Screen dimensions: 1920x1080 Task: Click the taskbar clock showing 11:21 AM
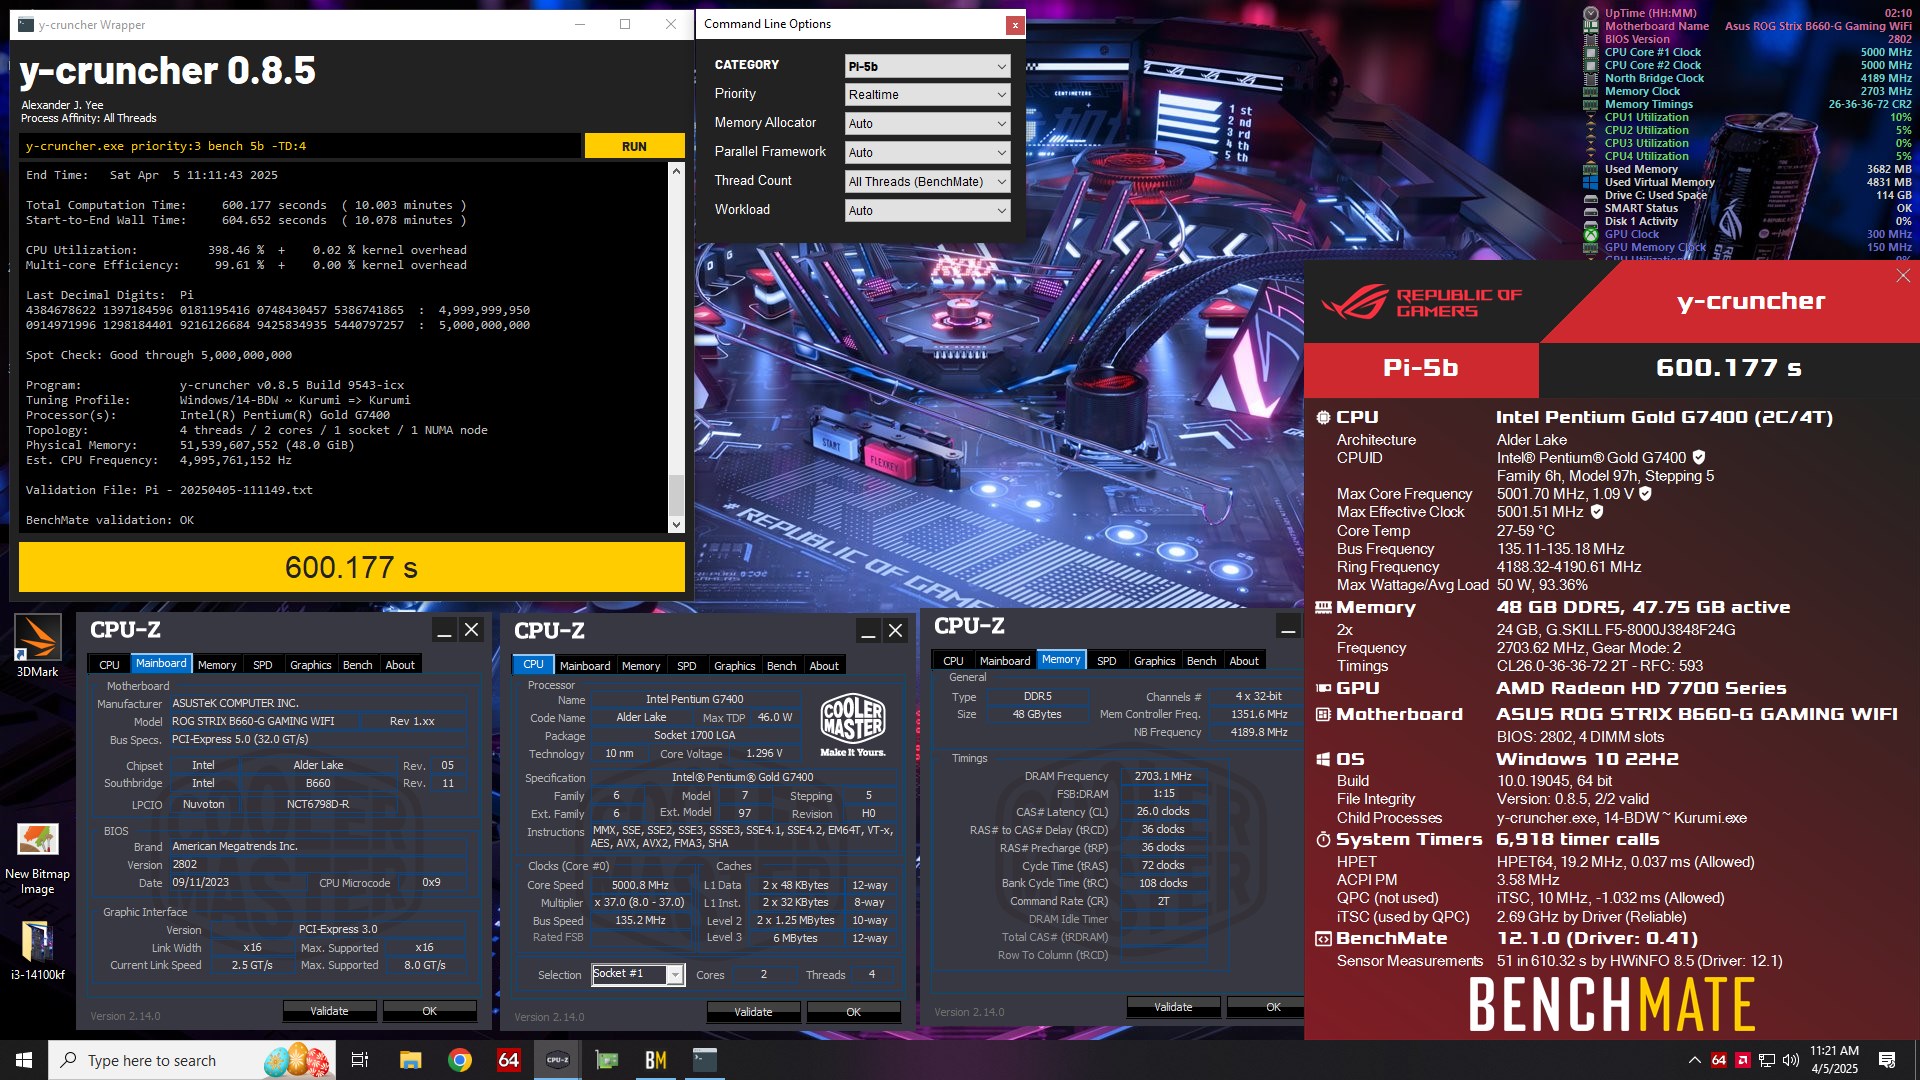click(1834, 1060)
